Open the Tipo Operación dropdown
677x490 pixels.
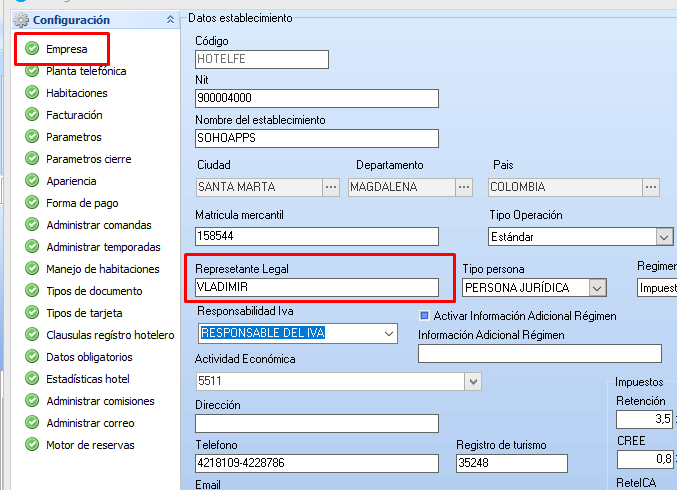pos(664,237)
